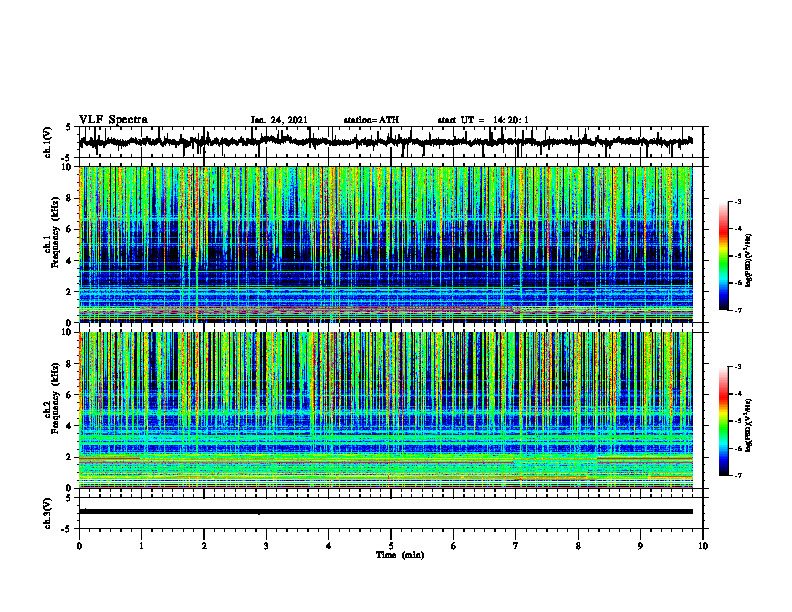Click the "VLF Spectra" plot title

pos(113,120)
